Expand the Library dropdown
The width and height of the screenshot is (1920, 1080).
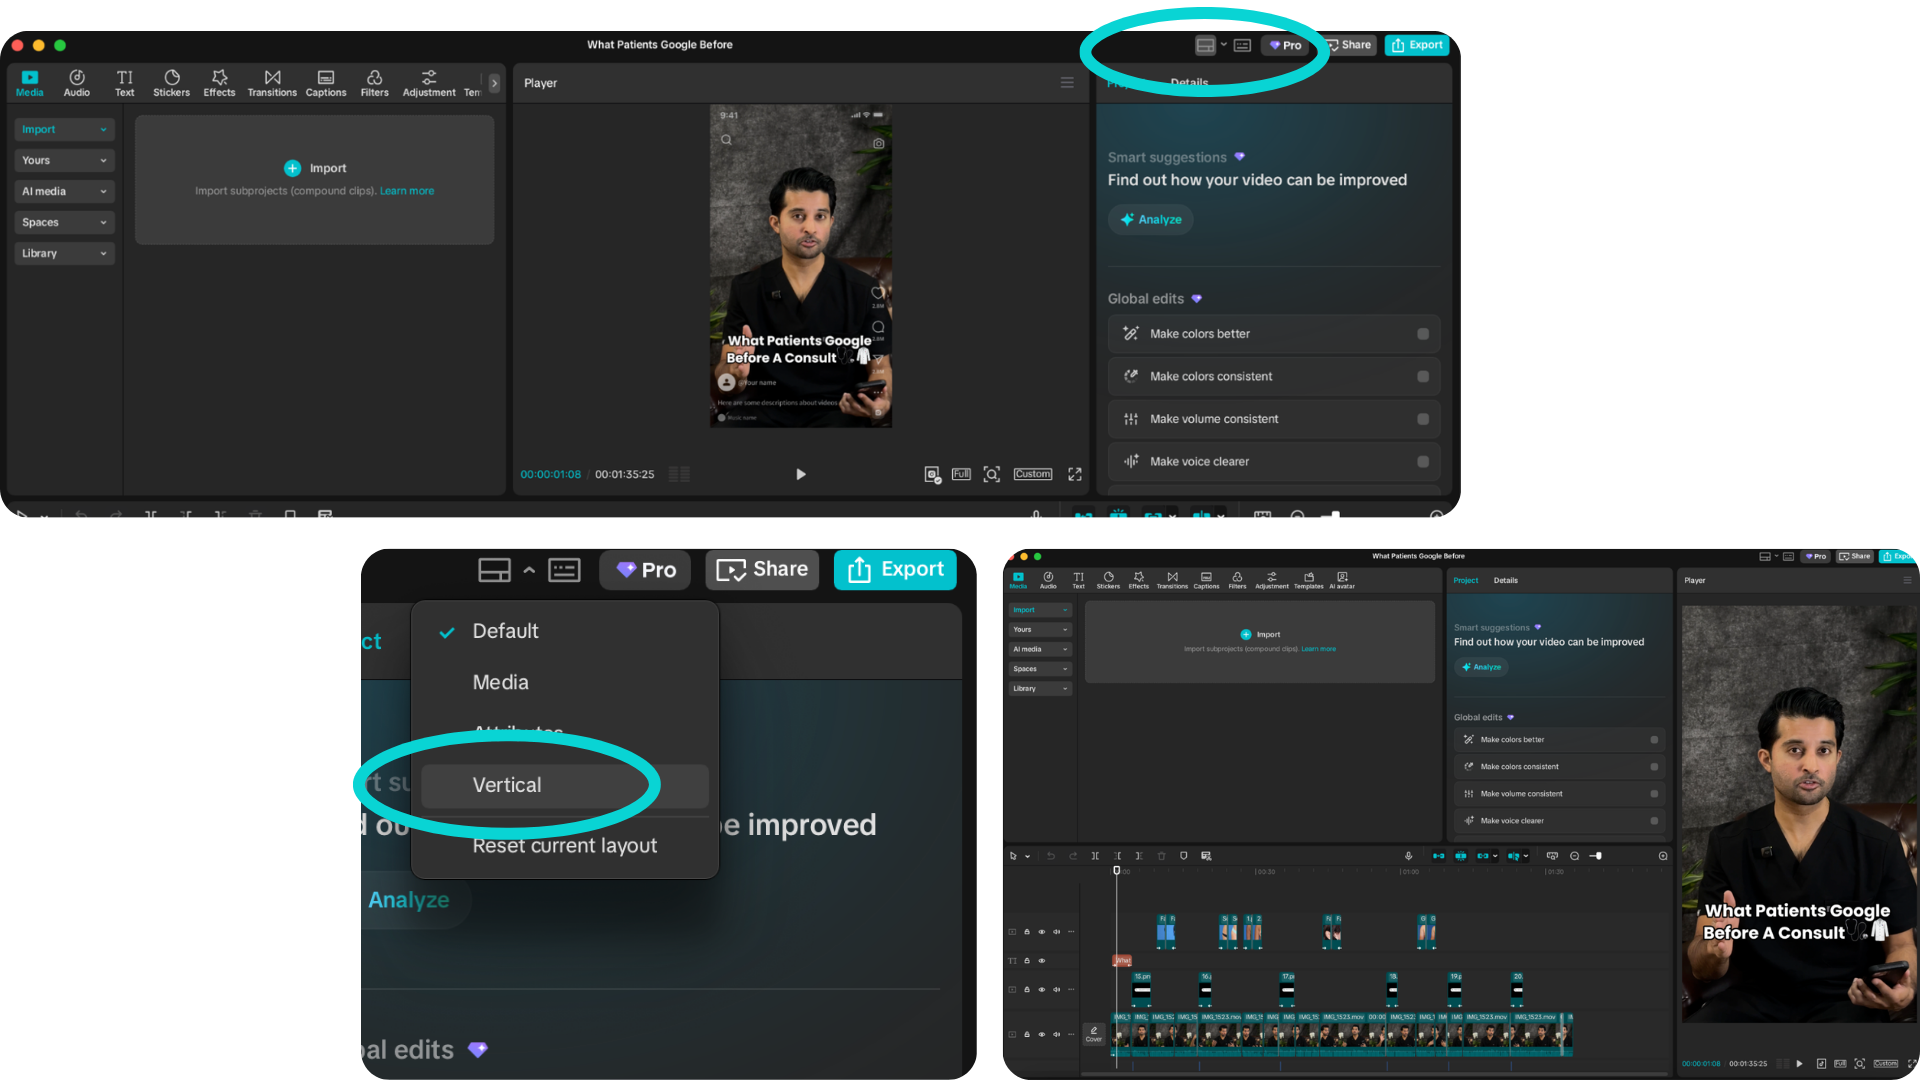[64, 253]
